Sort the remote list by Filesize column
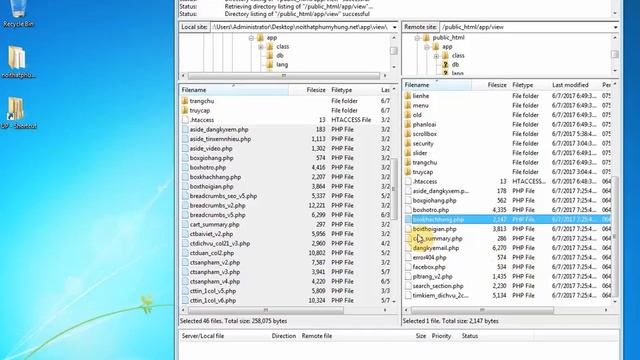Viewport: 640px width, 360px height. (490, 85)
